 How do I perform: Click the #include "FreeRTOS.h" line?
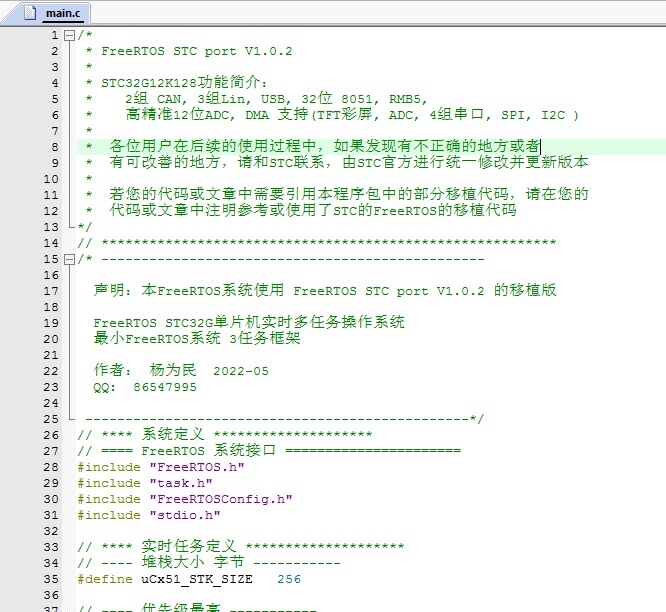pos(161,467)
